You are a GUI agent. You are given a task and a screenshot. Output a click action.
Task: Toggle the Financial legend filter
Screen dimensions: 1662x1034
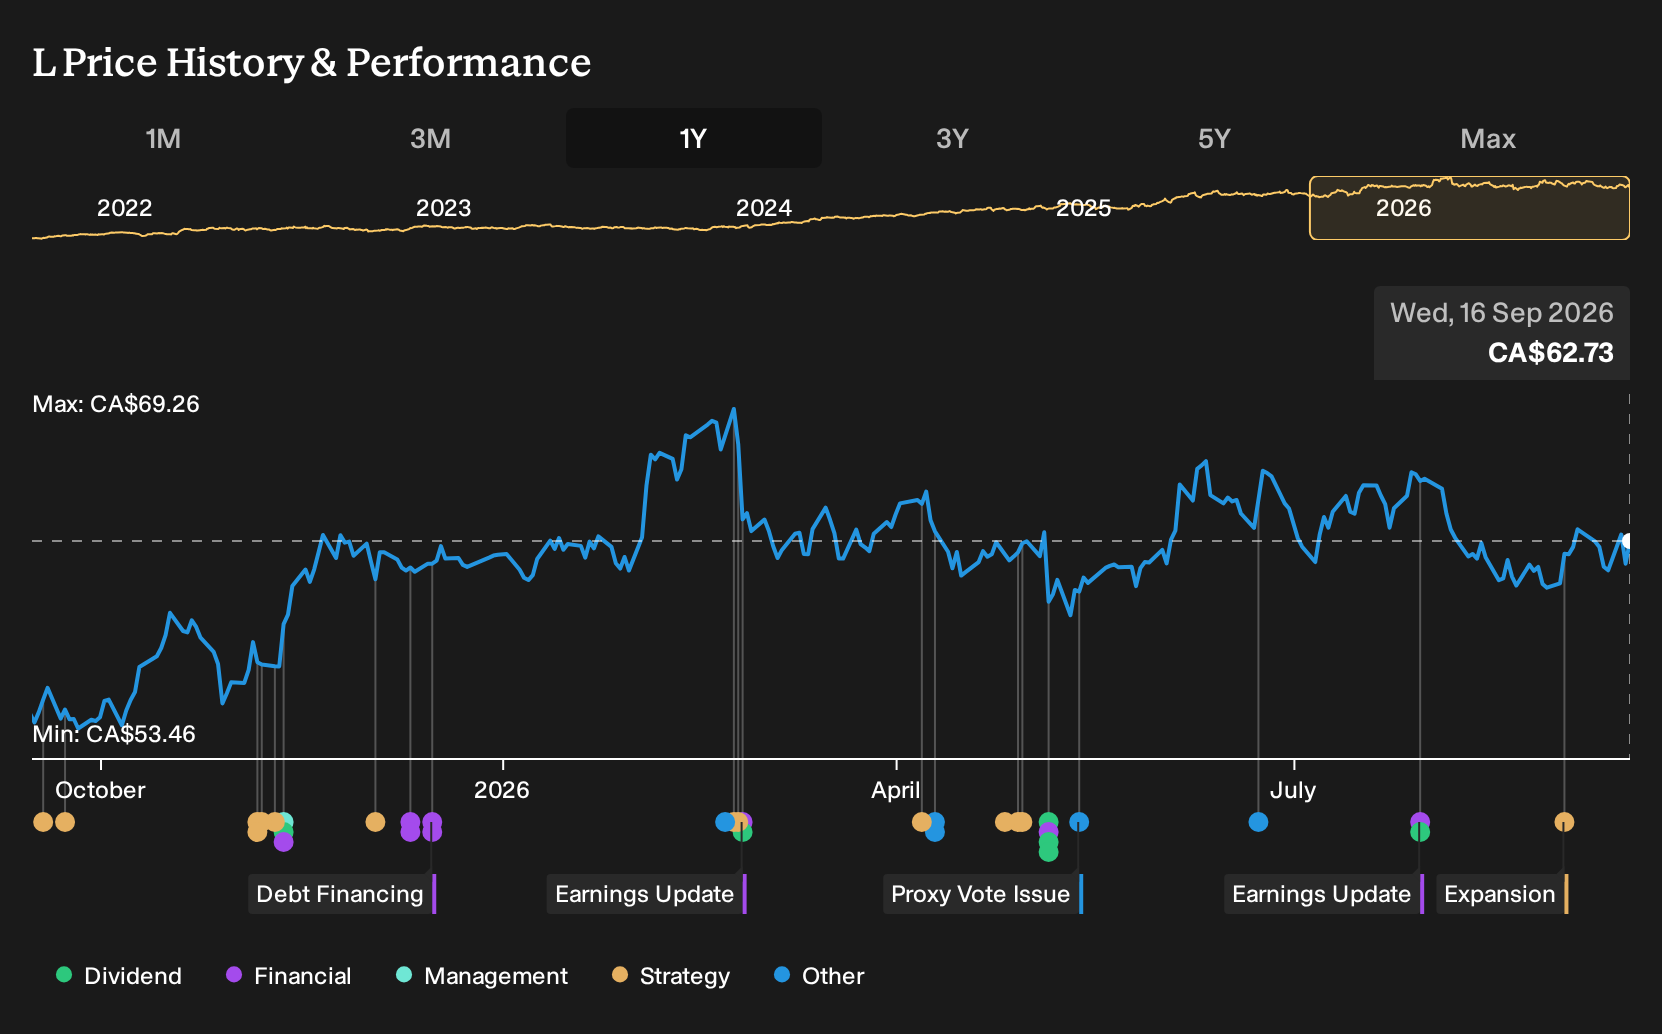tap(289, 976)
